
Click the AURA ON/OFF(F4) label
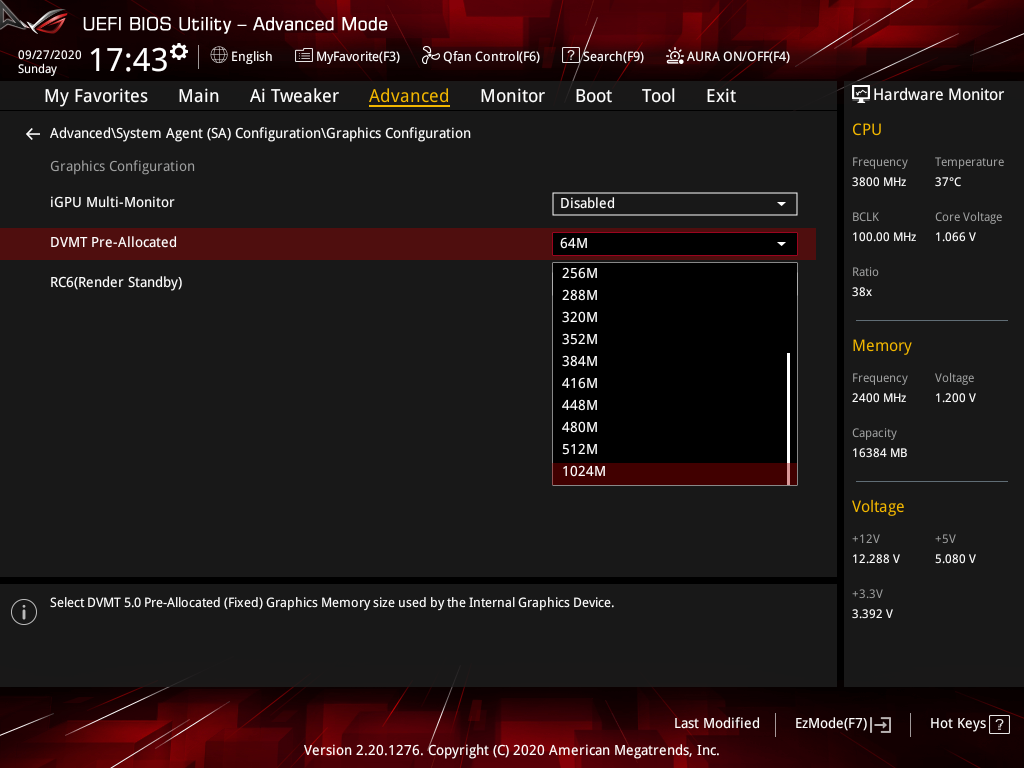[738, 57]
